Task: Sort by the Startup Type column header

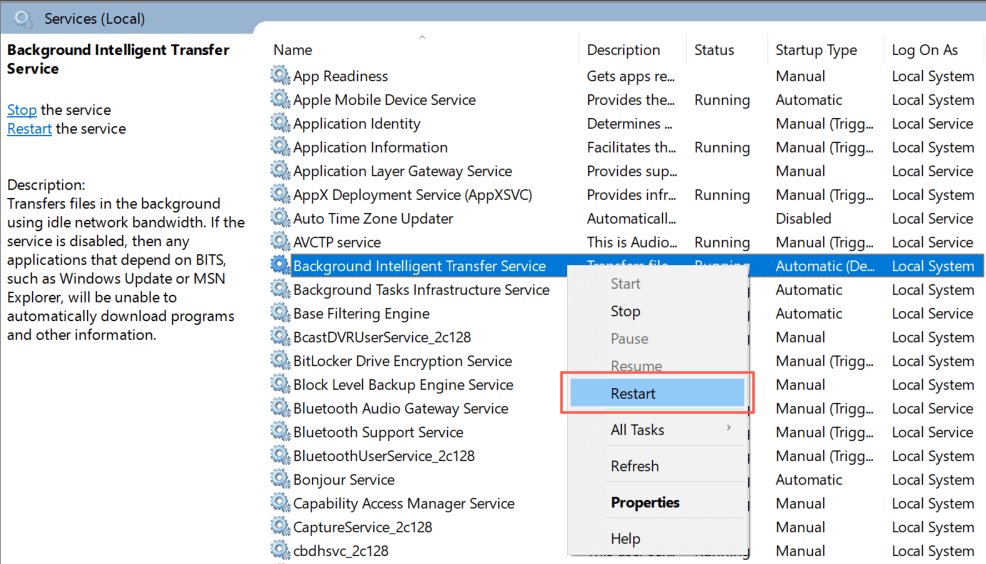Action: coord(816,50)
